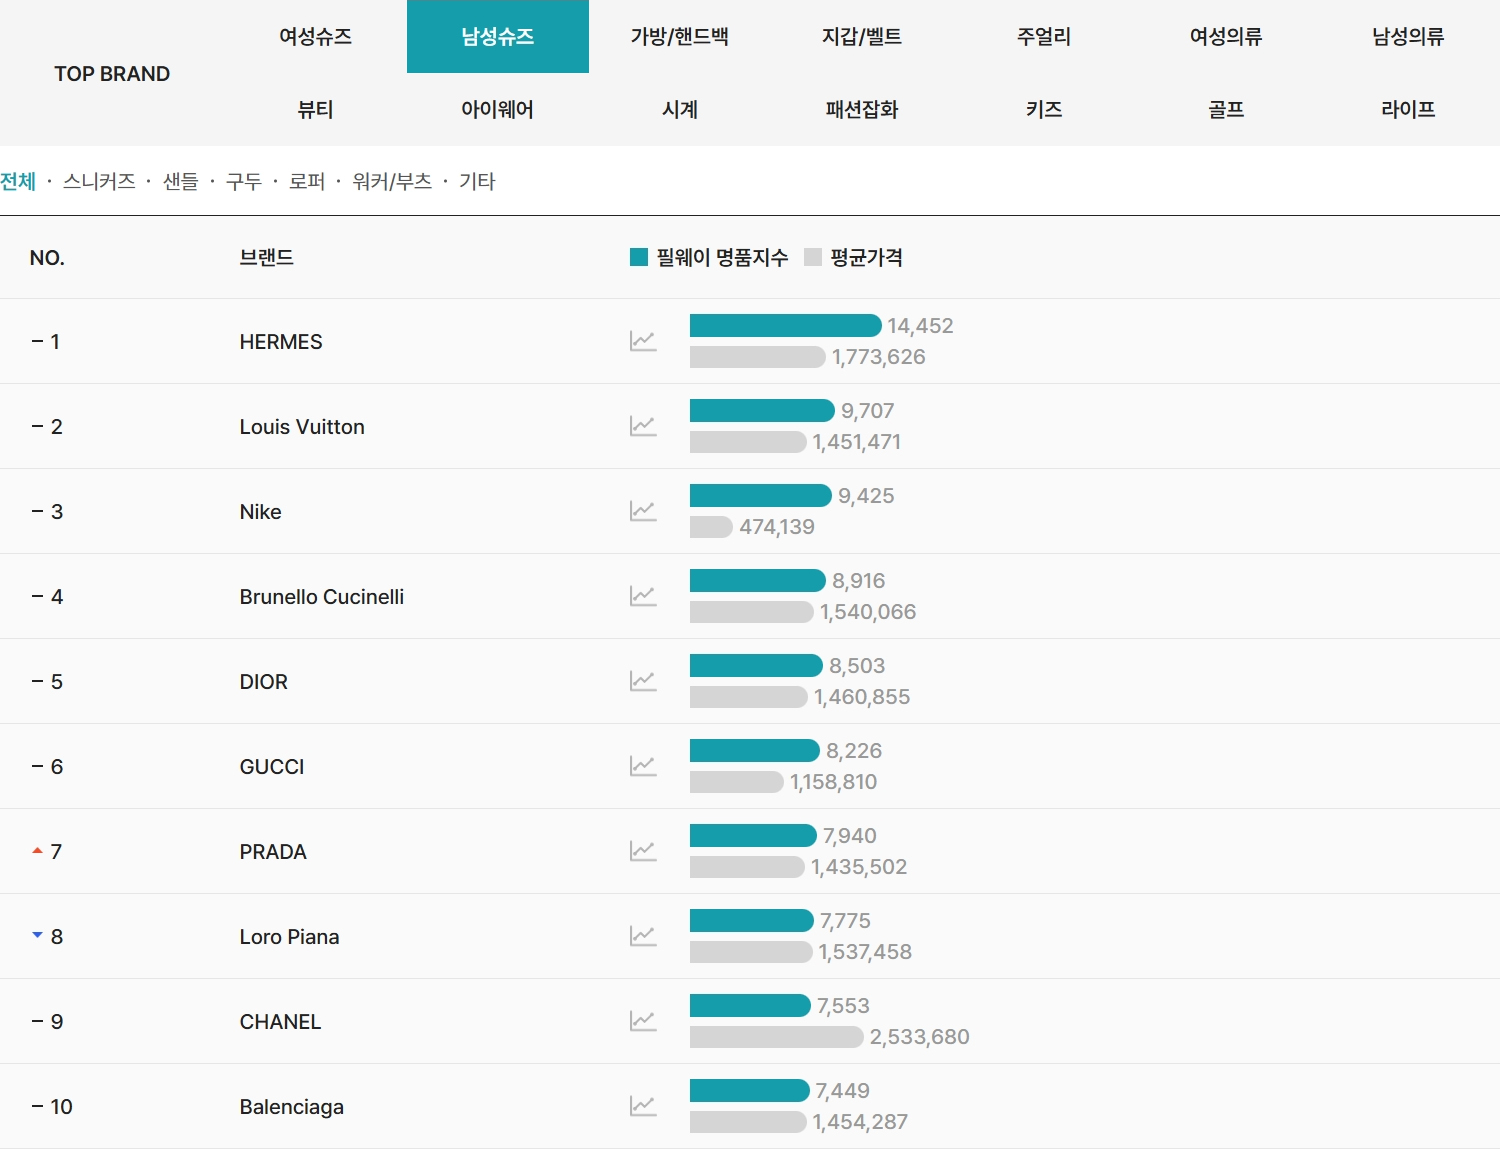Click HERMES teal index bar
This screenshot has height=1149, width=1500.
pos(786,325)
